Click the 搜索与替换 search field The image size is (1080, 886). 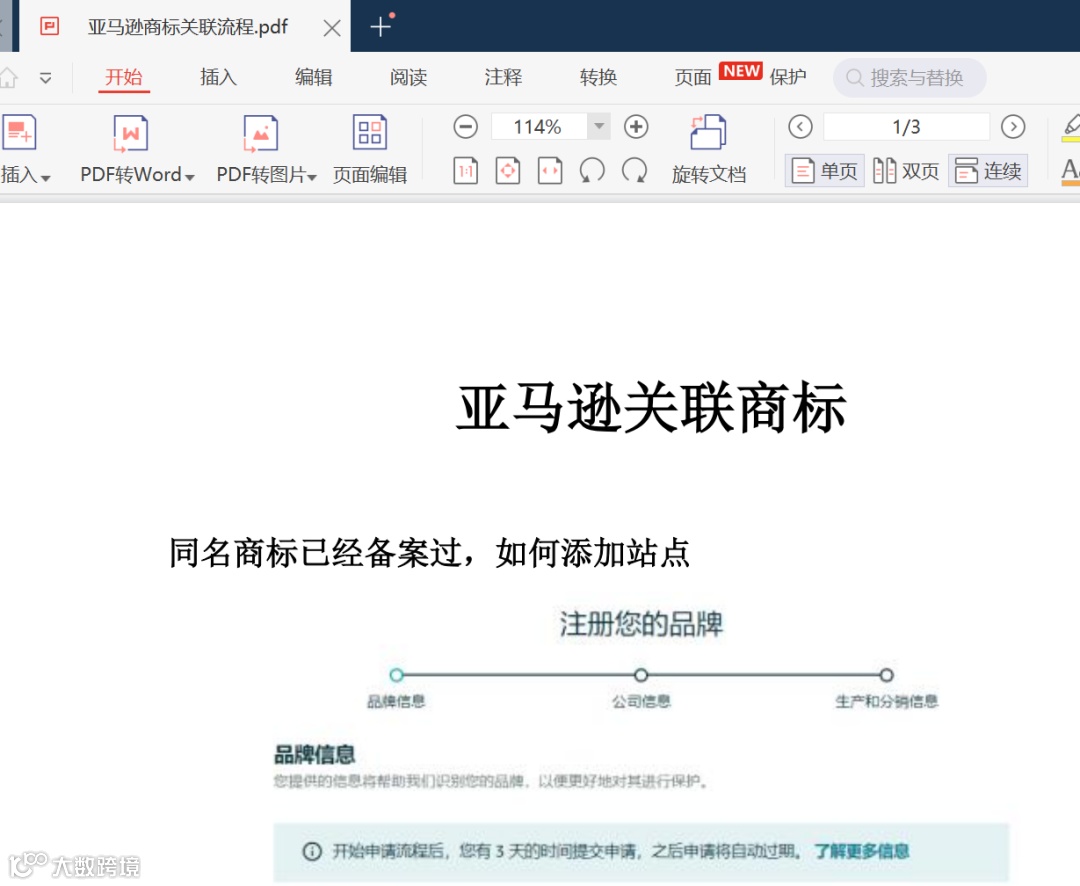tap(909, 77)
